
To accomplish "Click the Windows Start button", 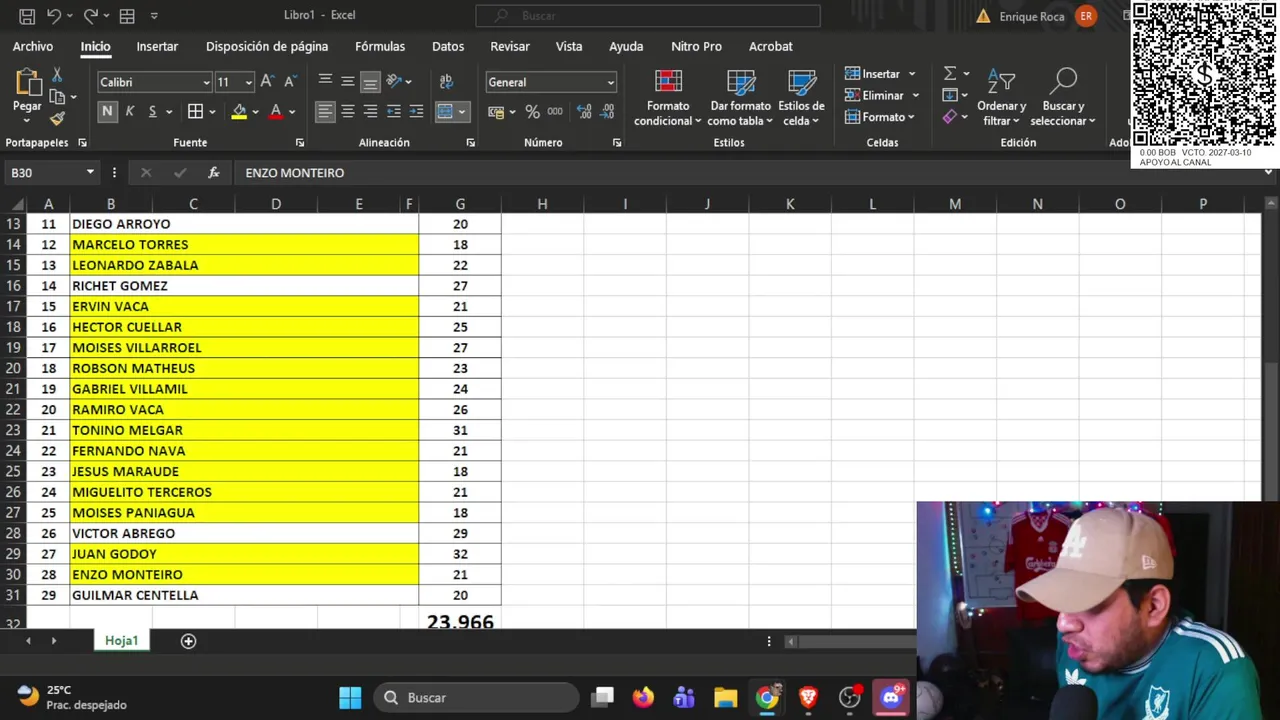I will (x=350, y=698).
